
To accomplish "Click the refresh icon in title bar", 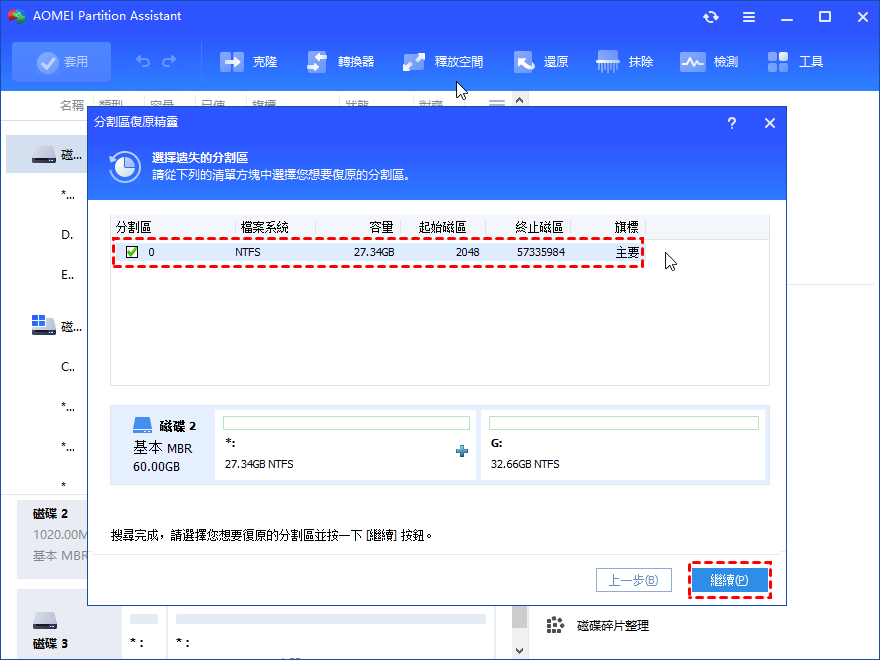I will click(x=711, y=17).
